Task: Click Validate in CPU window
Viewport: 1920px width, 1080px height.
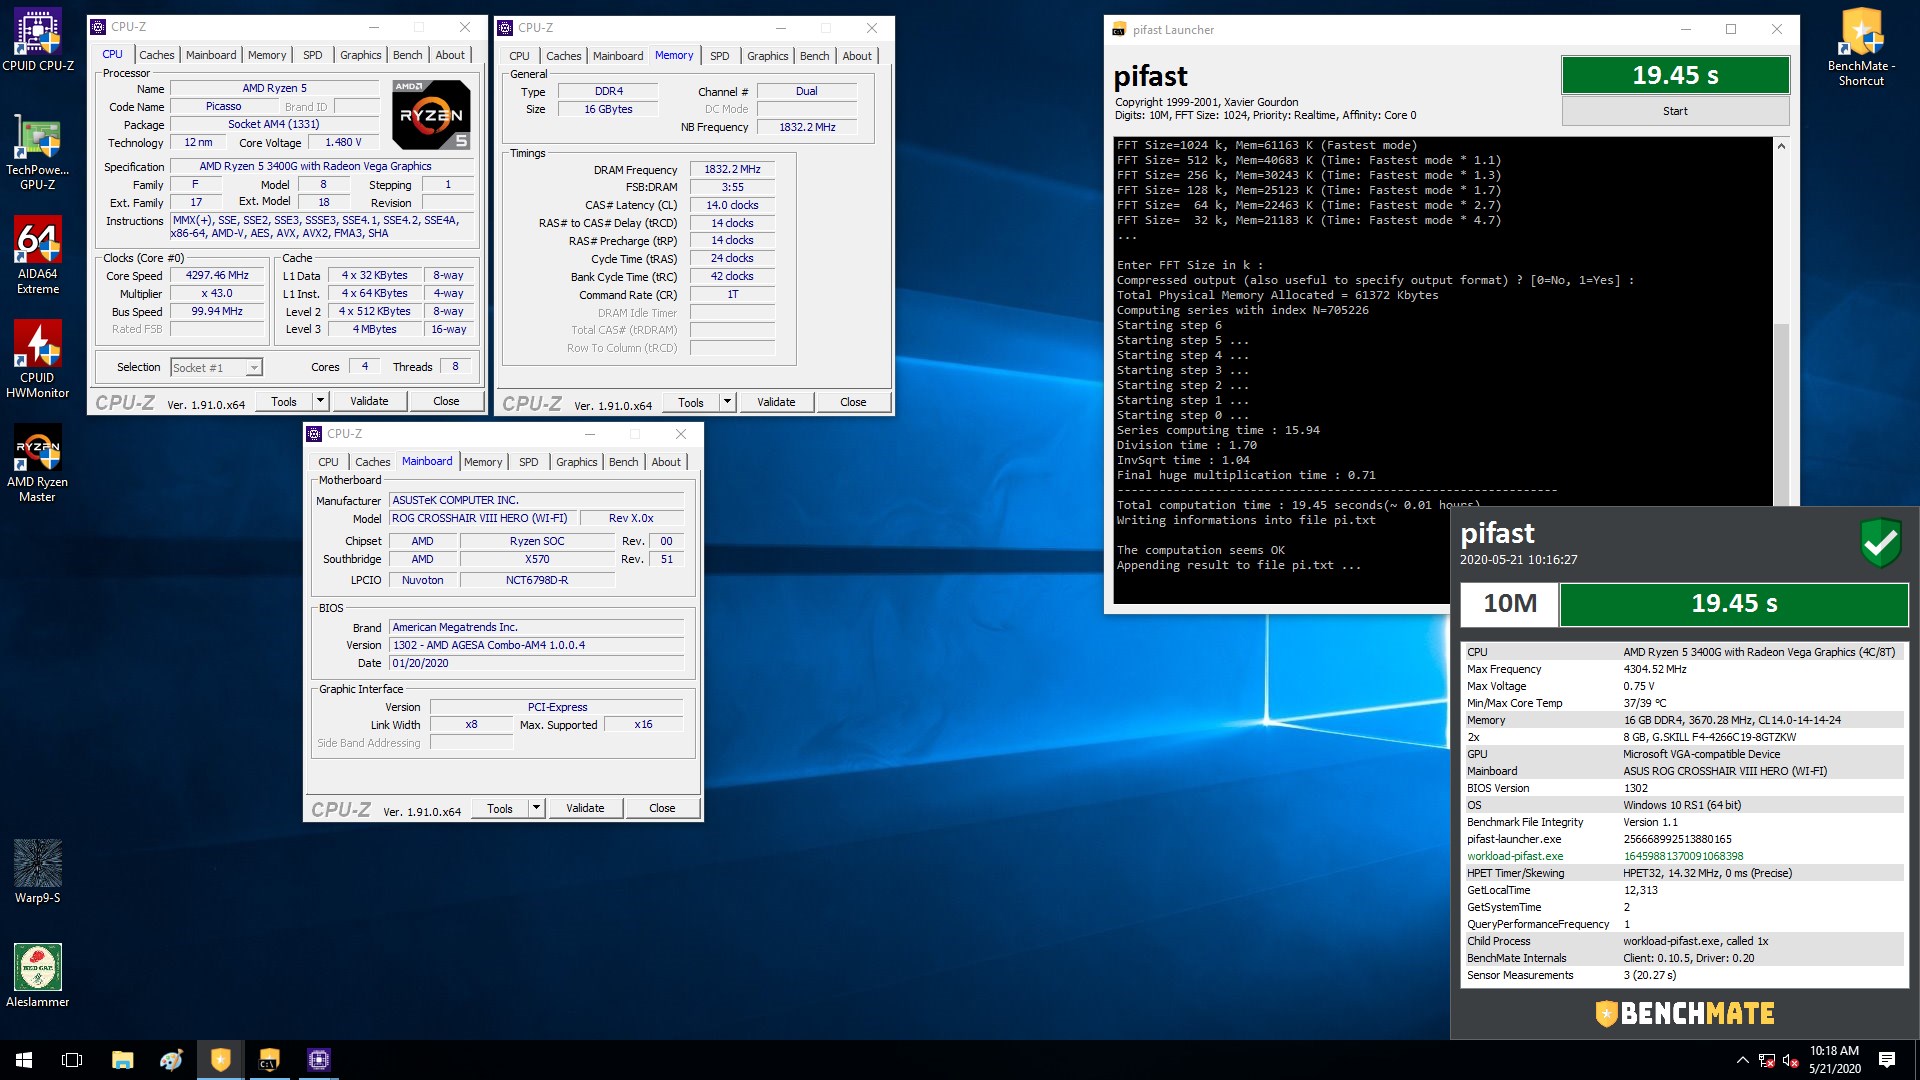Action: coord(369,401)
